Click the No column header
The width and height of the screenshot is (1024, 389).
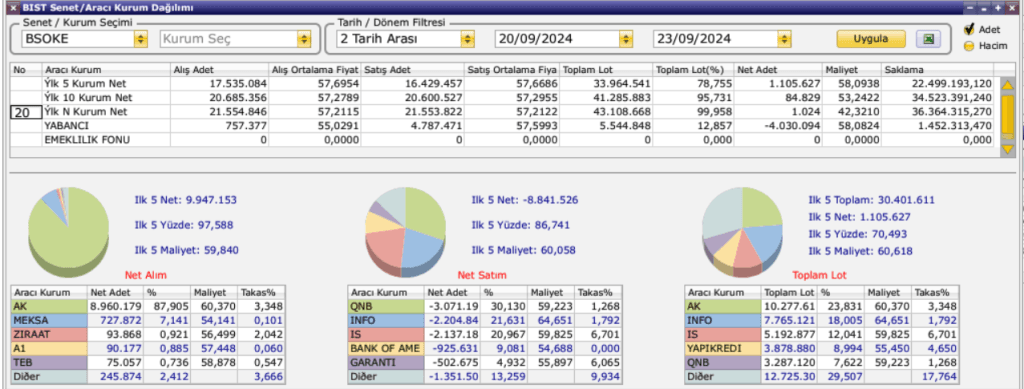[26, 69]
